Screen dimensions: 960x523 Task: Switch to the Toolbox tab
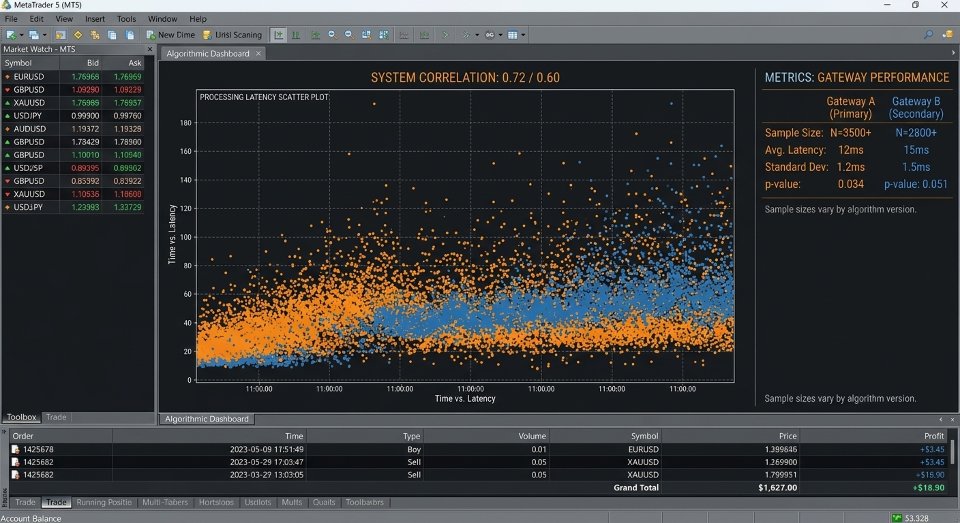(x=21, y=417)
